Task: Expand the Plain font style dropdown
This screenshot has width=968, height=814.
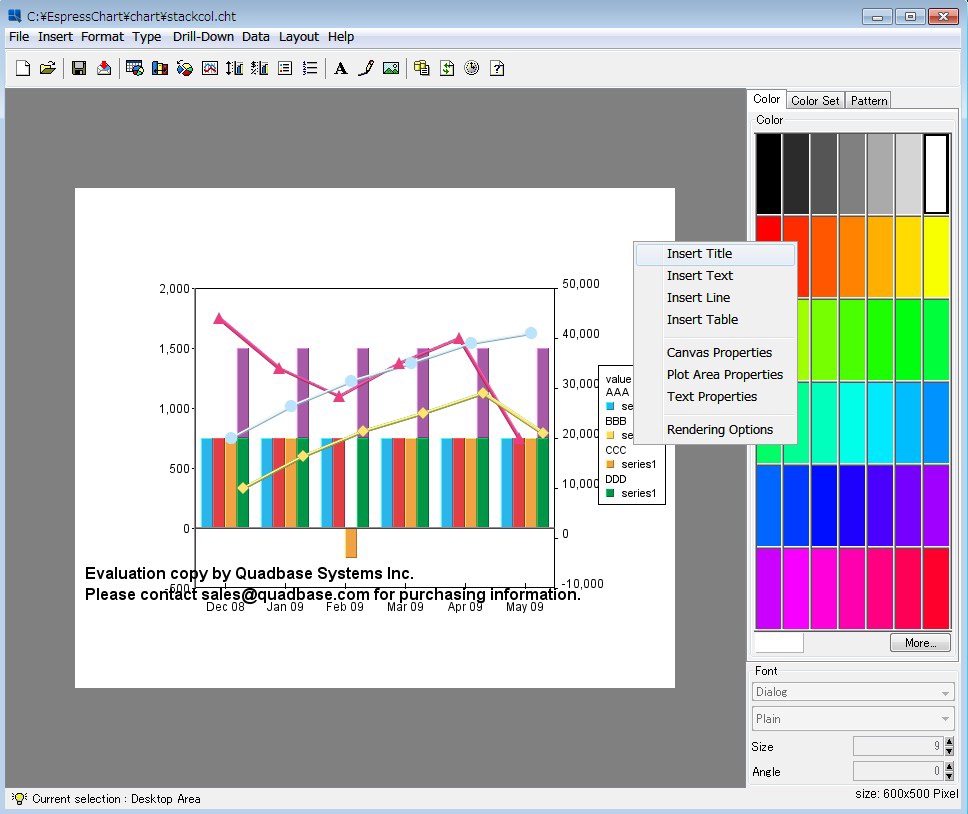Action: click(945, 719)
